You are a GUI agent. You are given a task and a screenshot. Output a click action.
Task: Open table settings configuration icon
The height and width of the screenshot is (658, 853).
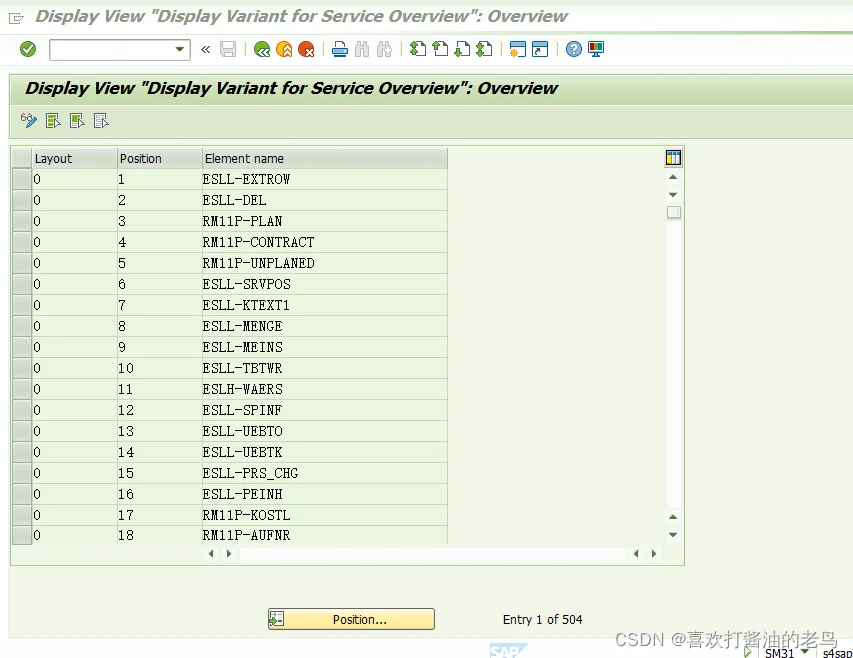pyautogui.click(x=673, y=158)
